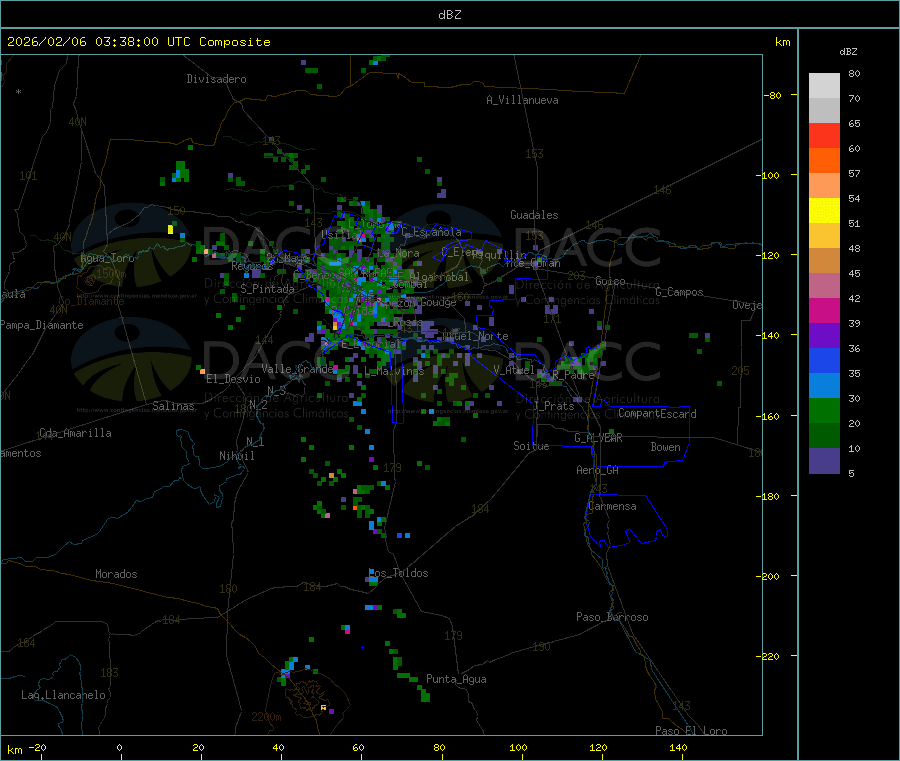Click the 100 km horizontal axis tick
The height and width of the screenshot is (761, 900).
pos(518,747)
